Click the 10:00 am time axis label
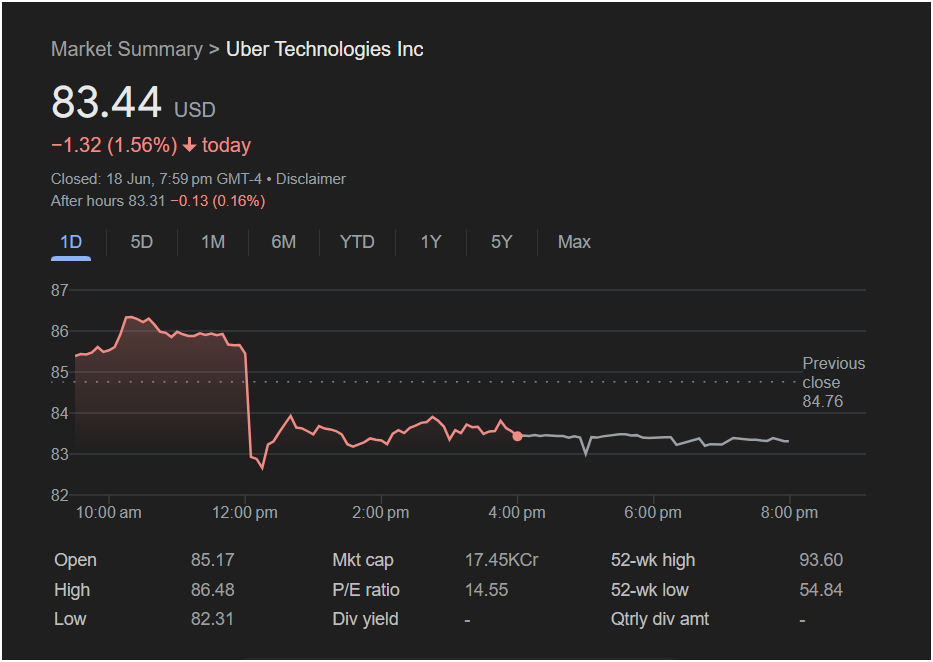This screenshot has height=662, width=933. pos(109,513)
